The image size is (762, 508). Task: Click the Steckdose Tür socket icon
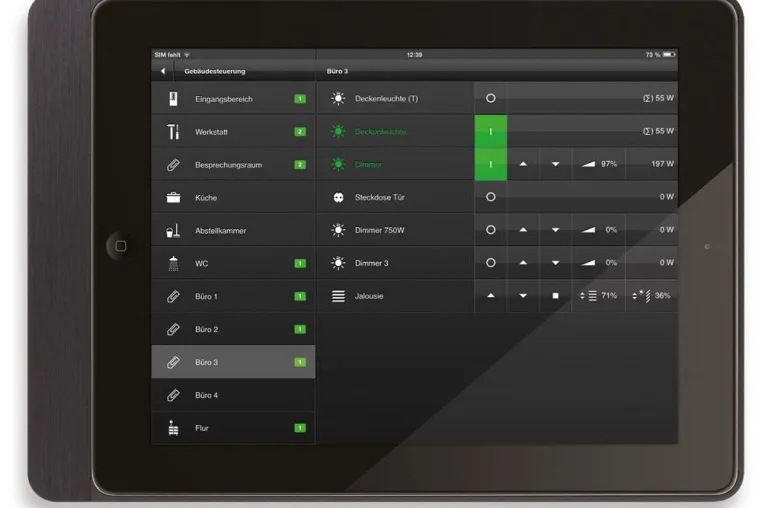coord(338,197)
